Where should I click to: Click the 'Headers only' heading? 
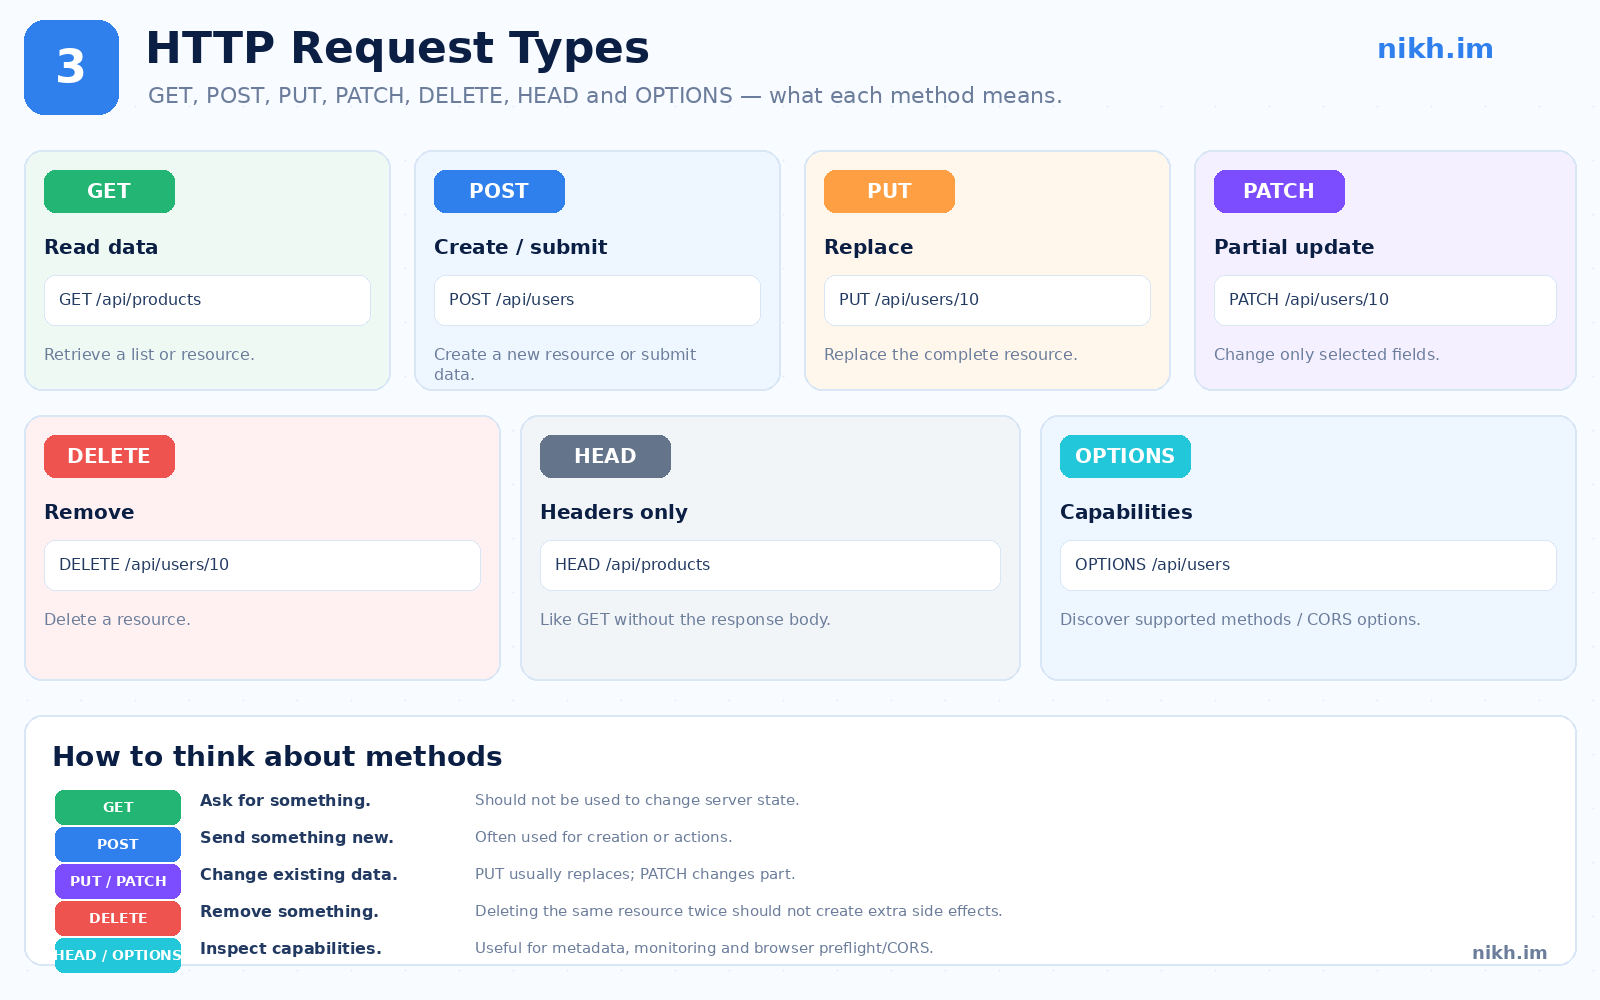pos(614,512)
